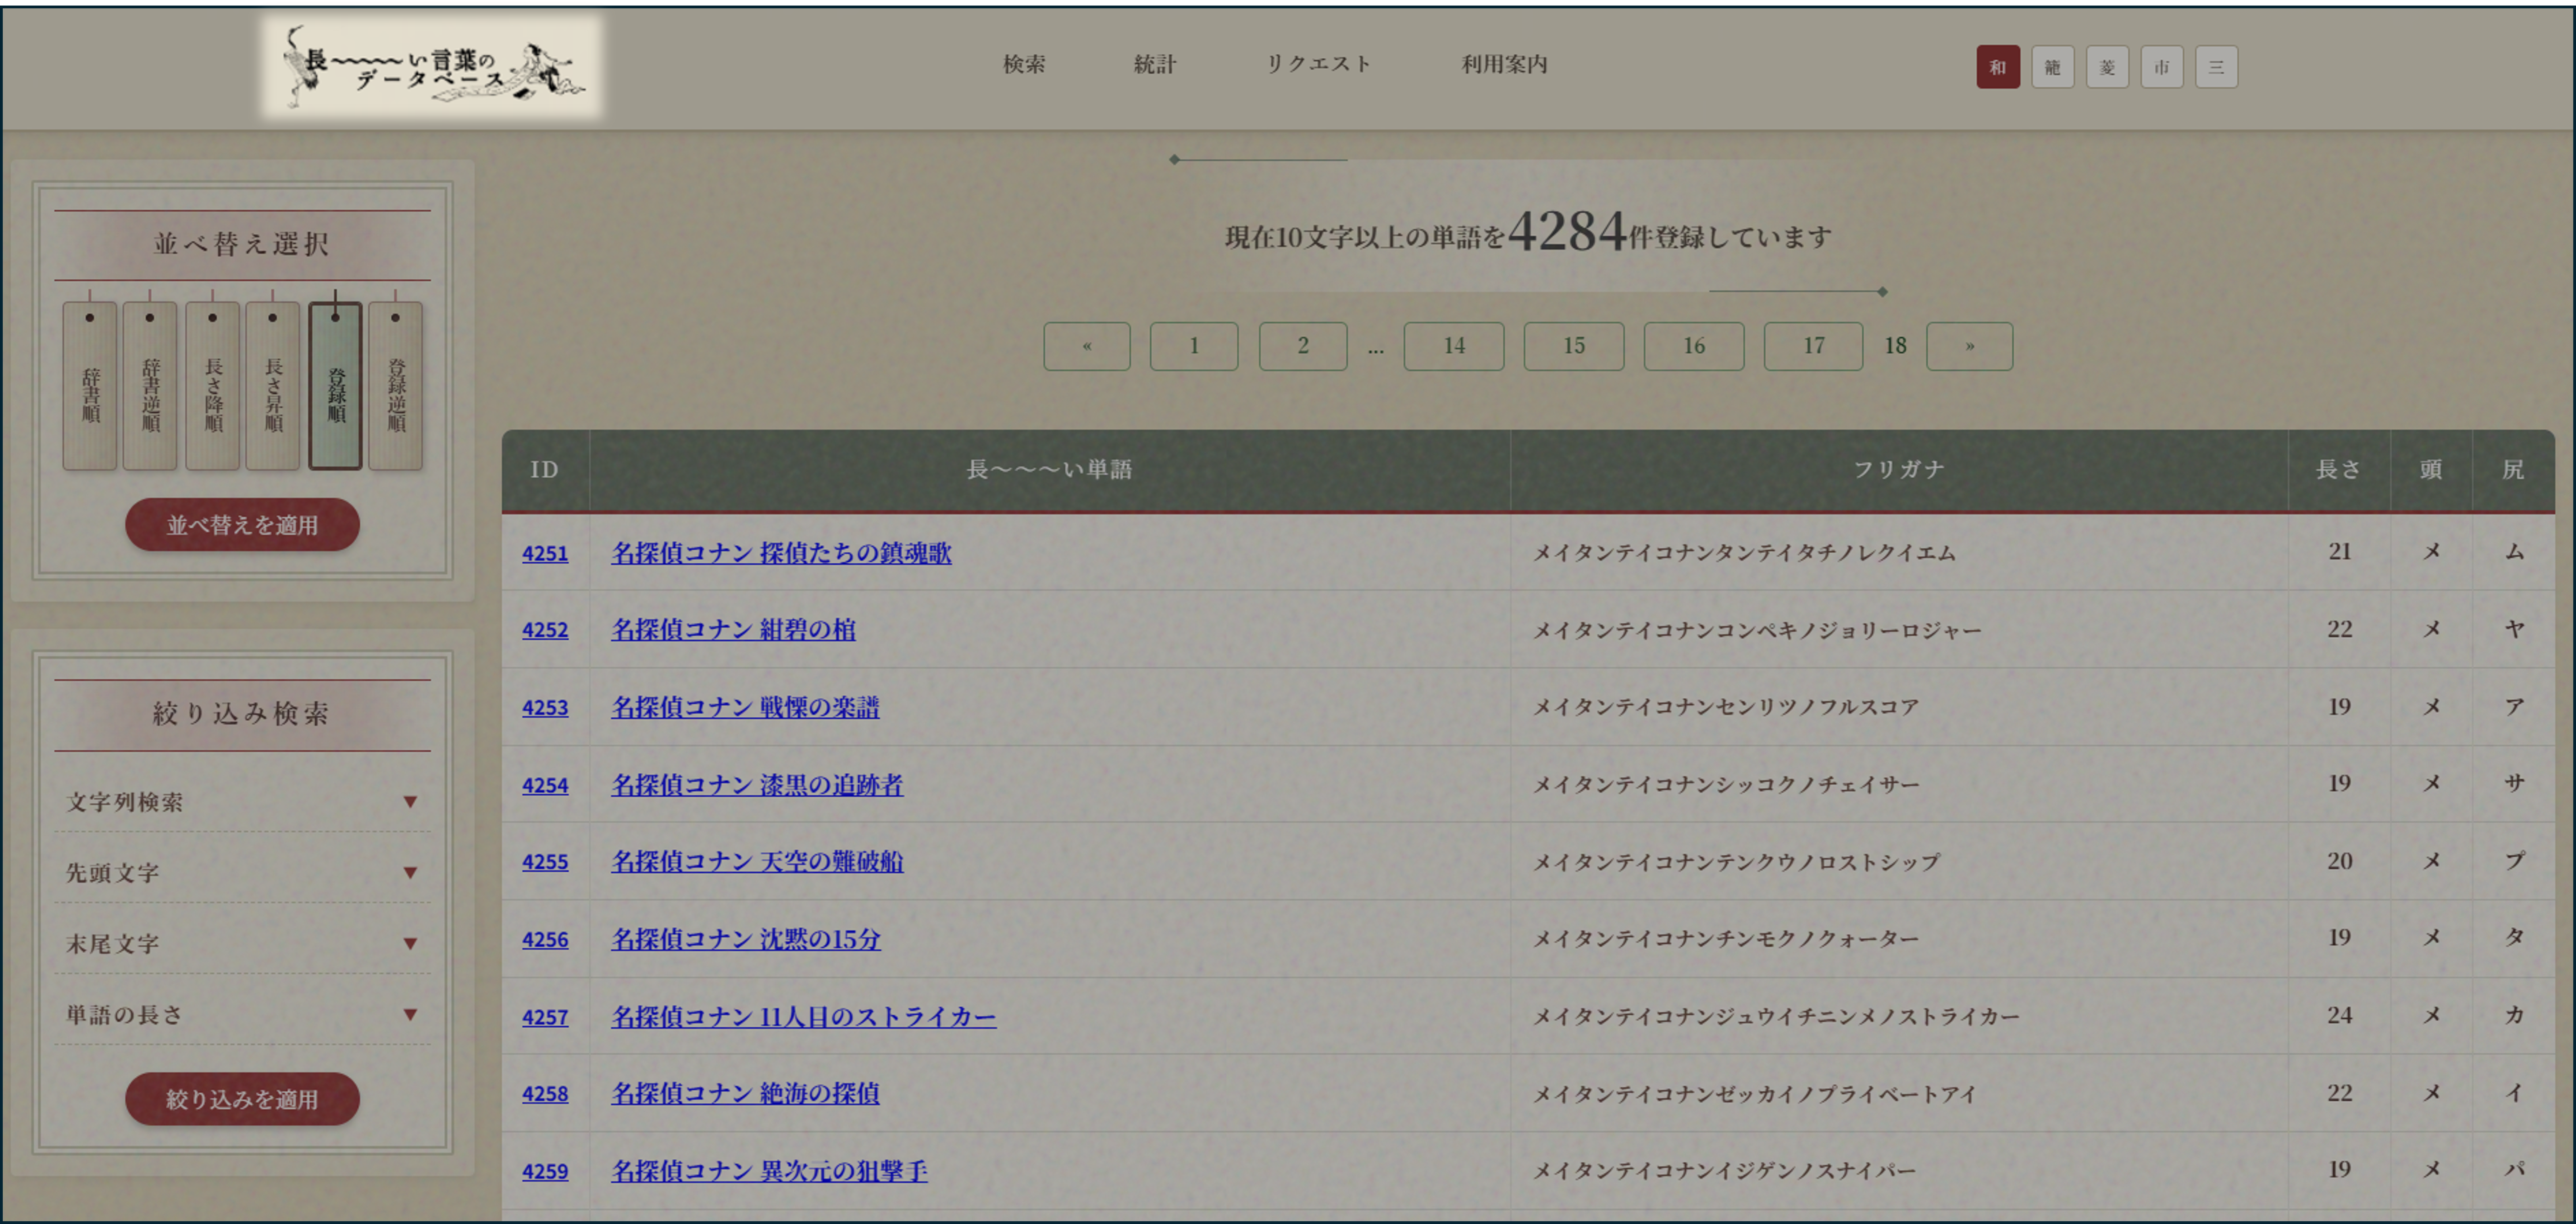Viewport: 2576px width, 1224px height.
Task: Switch to the 籠 pattern theme
Action: [x=2052, y=67]
